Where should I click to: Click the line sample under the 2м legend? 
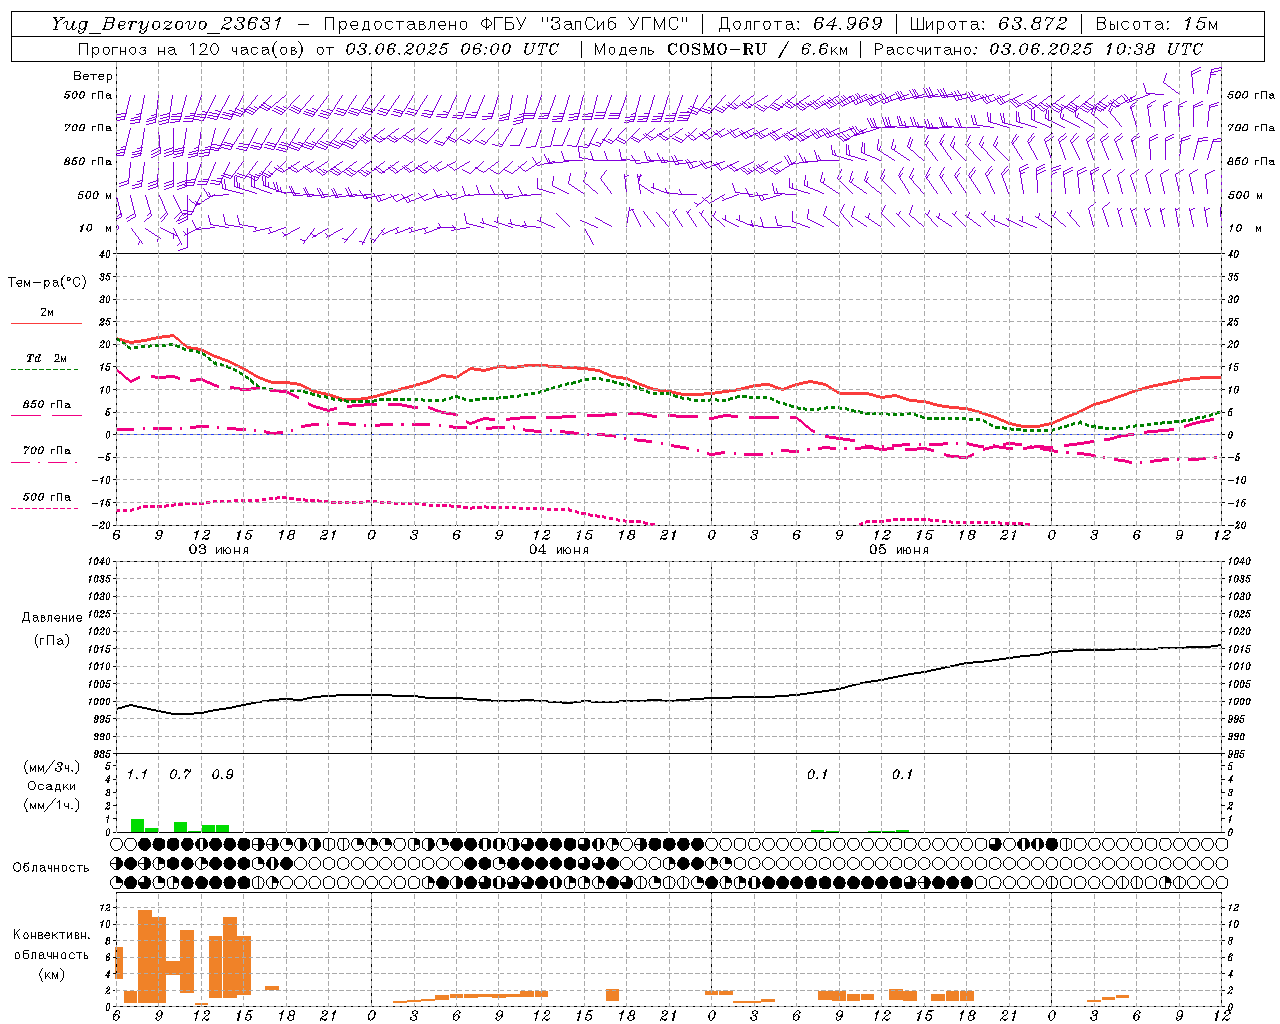pyautogui.click(x=46, y=324)
